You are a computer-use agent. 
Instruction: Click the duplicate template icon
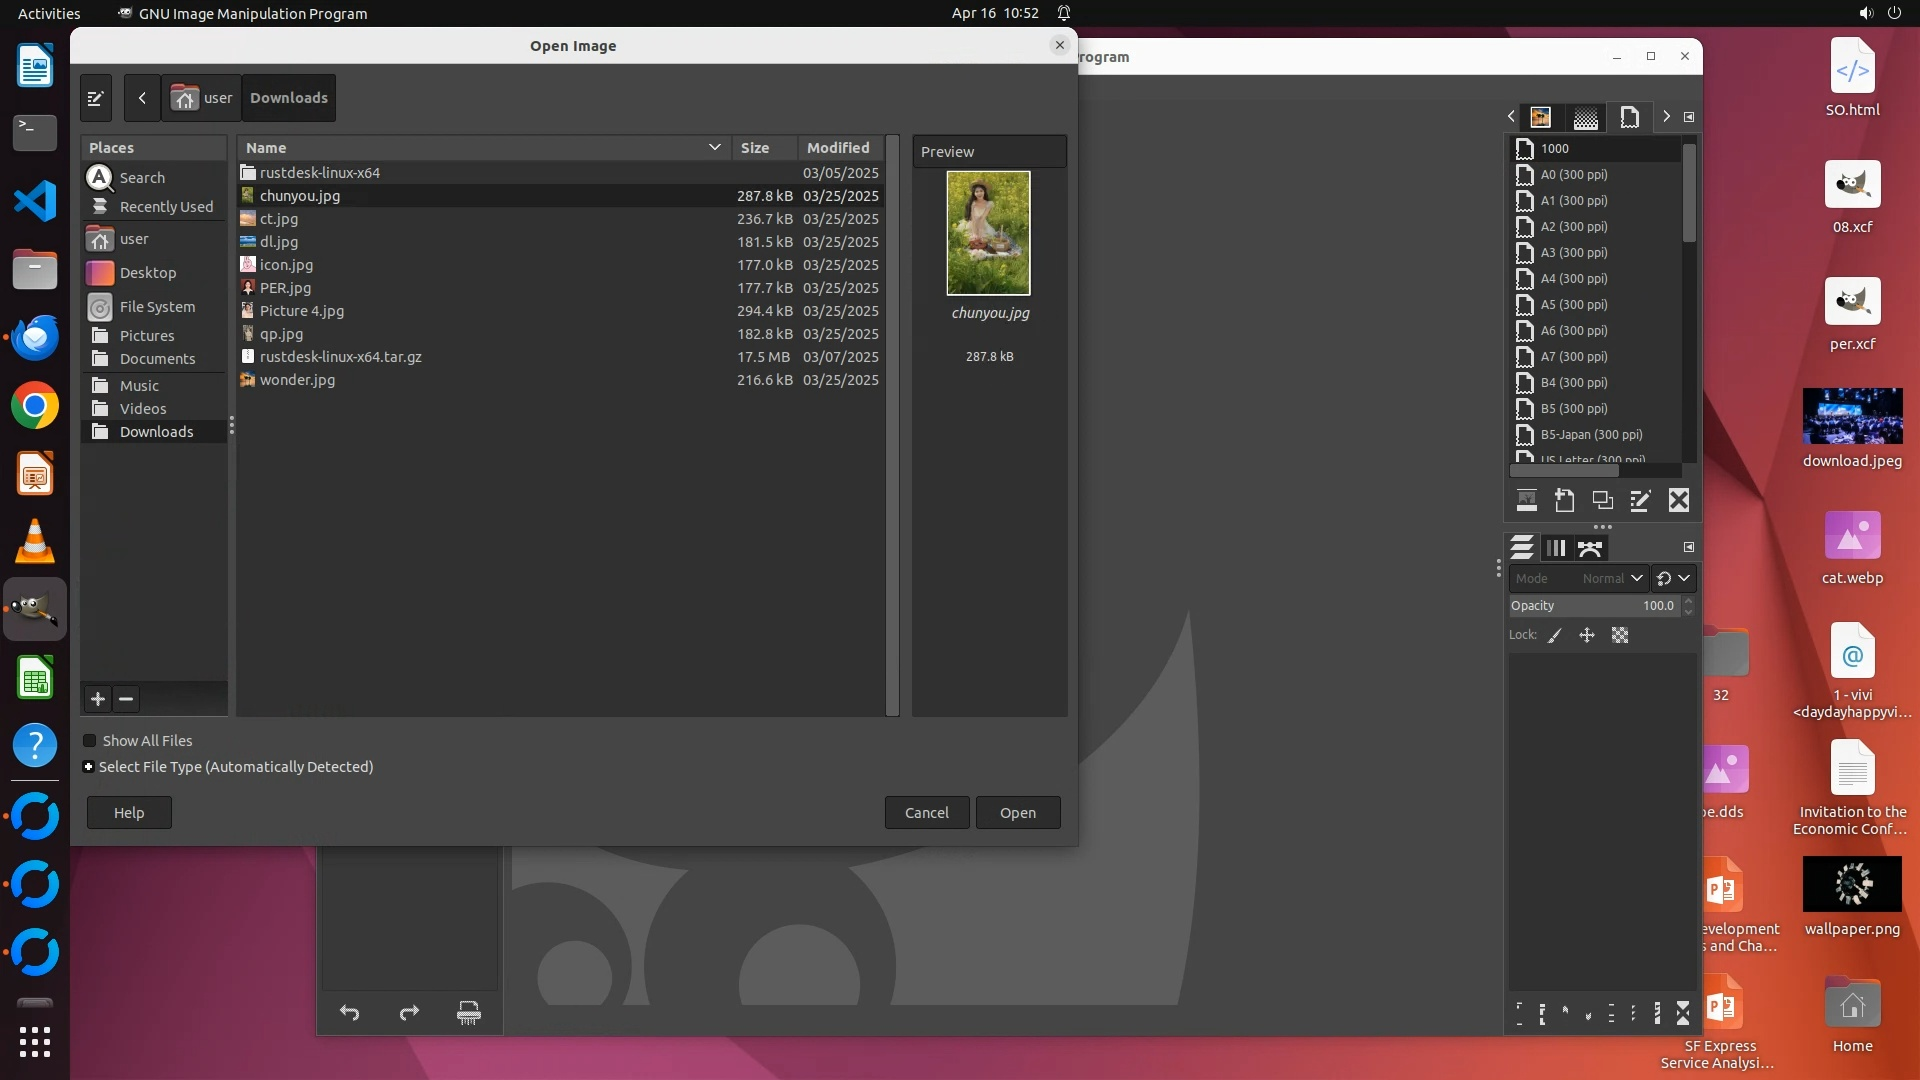point(1602,501)
